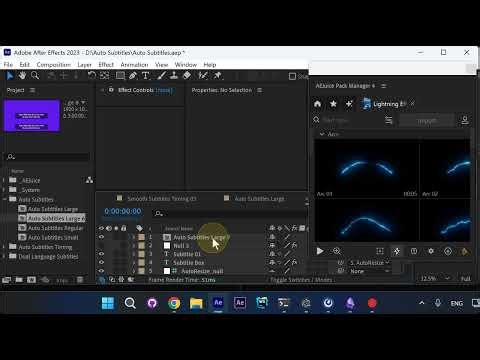480x360 pixels.
Task: Open Properties panel hamburger menu
Action: point(259,90)
